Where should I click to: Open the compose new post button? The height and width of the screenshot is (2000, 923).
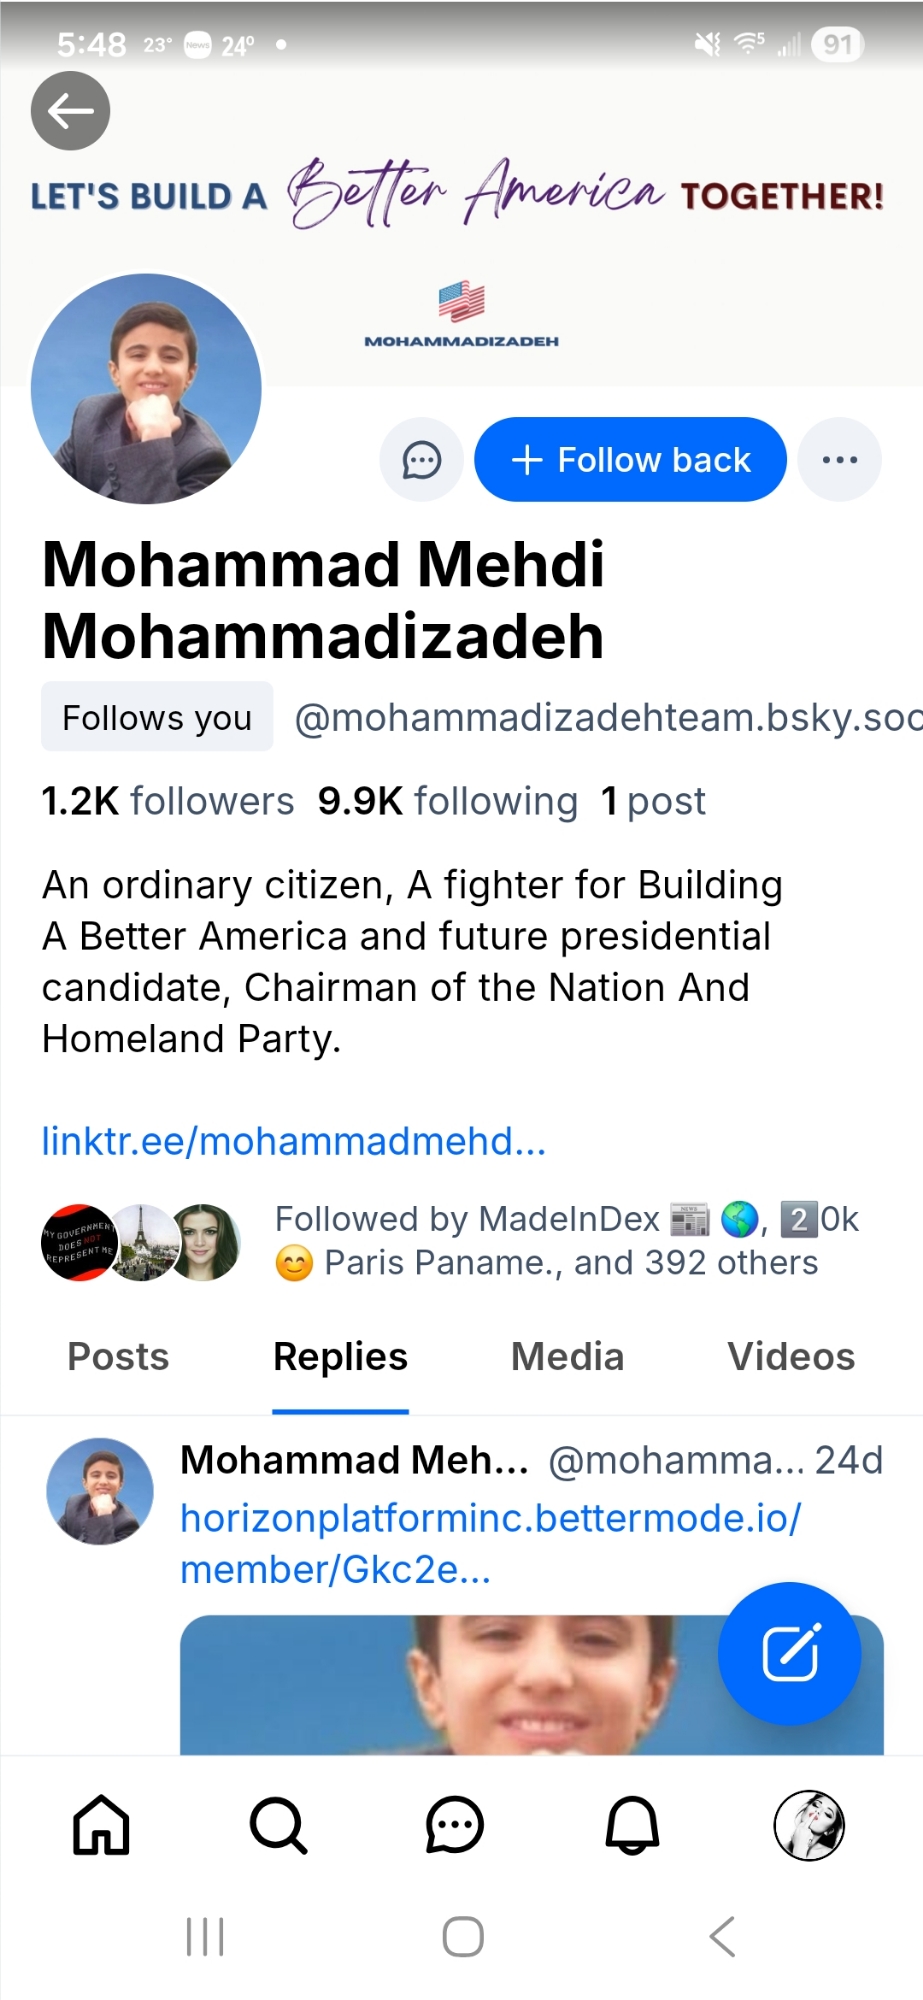[789, 1653]
